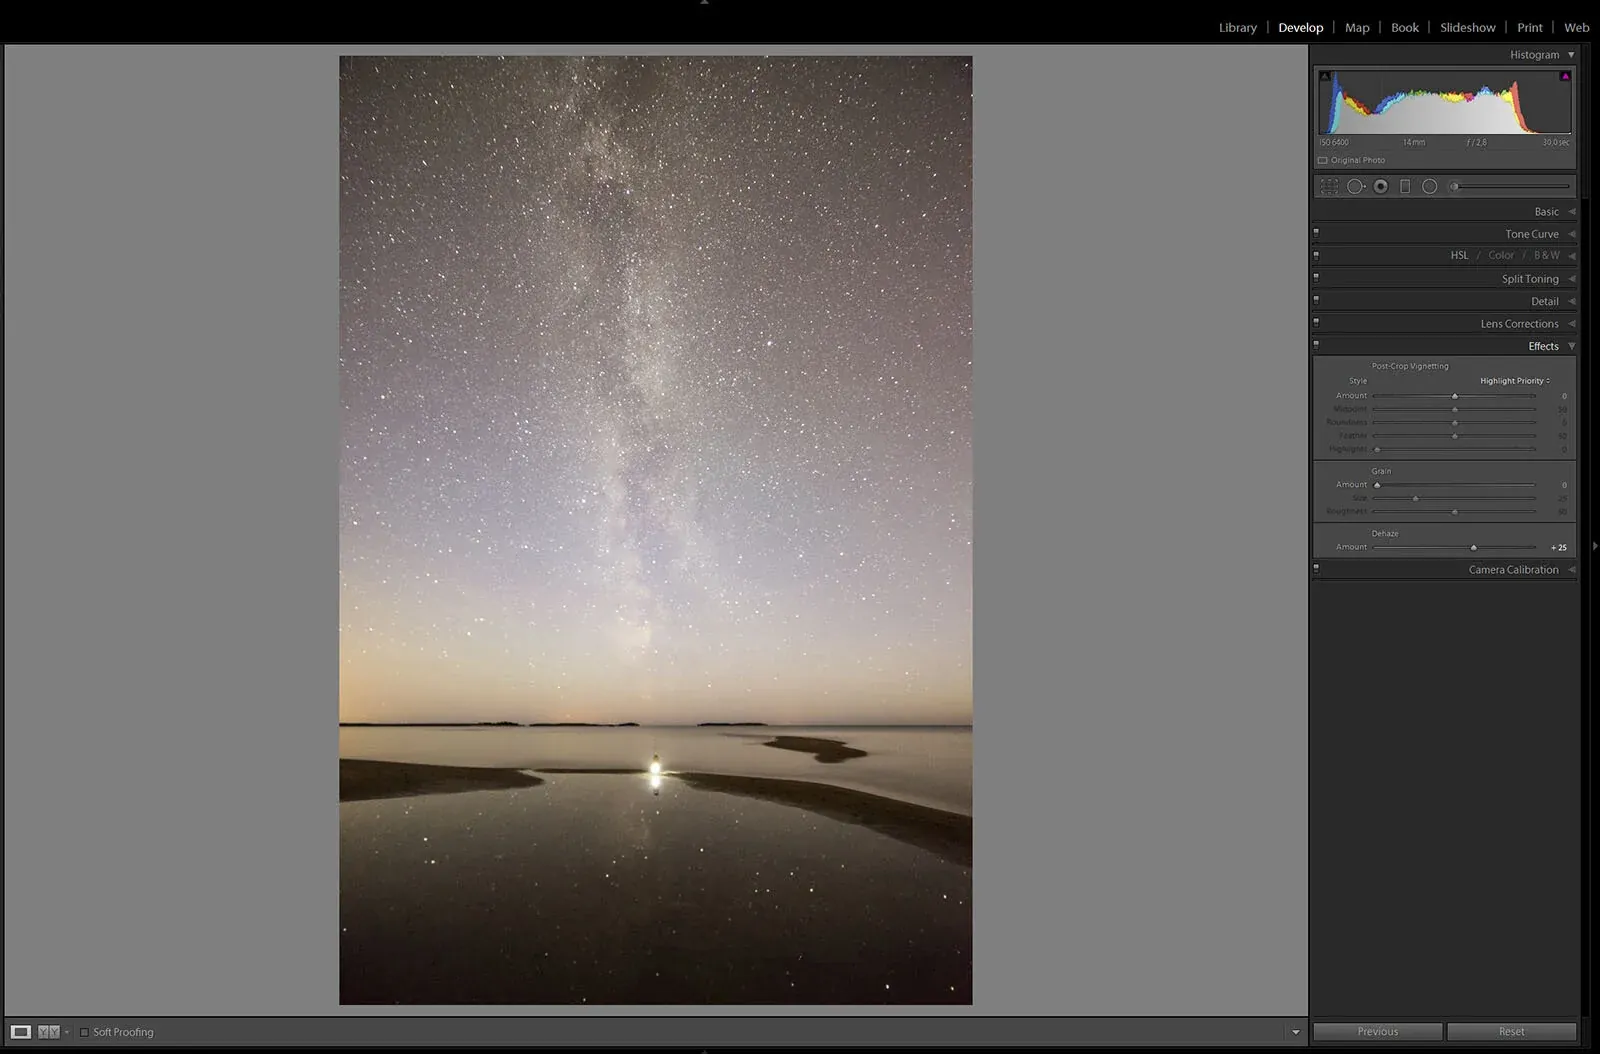Select the Spot Removal tool
This screenshot has height=1054, width=1600.
pos(1355,187)
